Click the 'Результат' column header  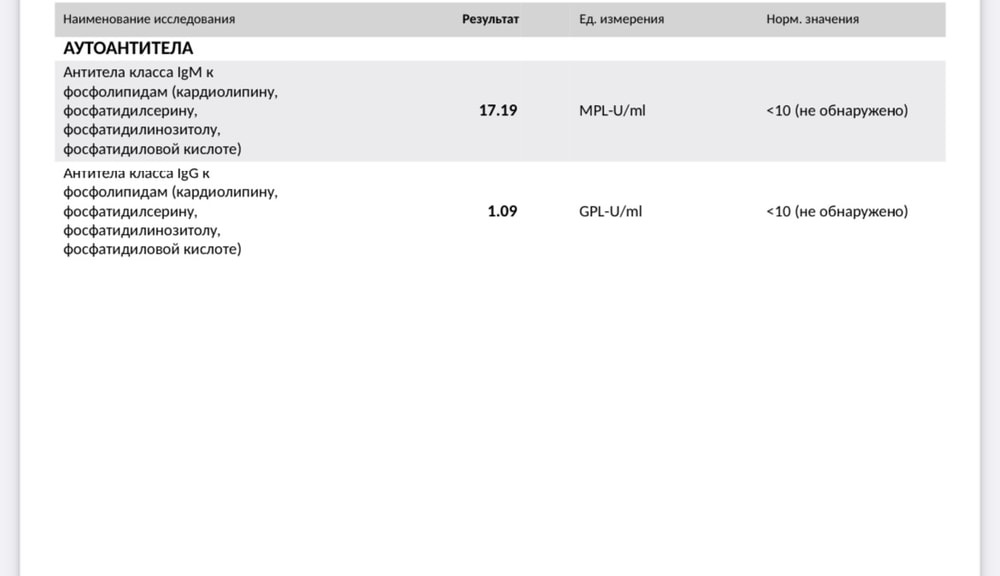pos(490,19)
